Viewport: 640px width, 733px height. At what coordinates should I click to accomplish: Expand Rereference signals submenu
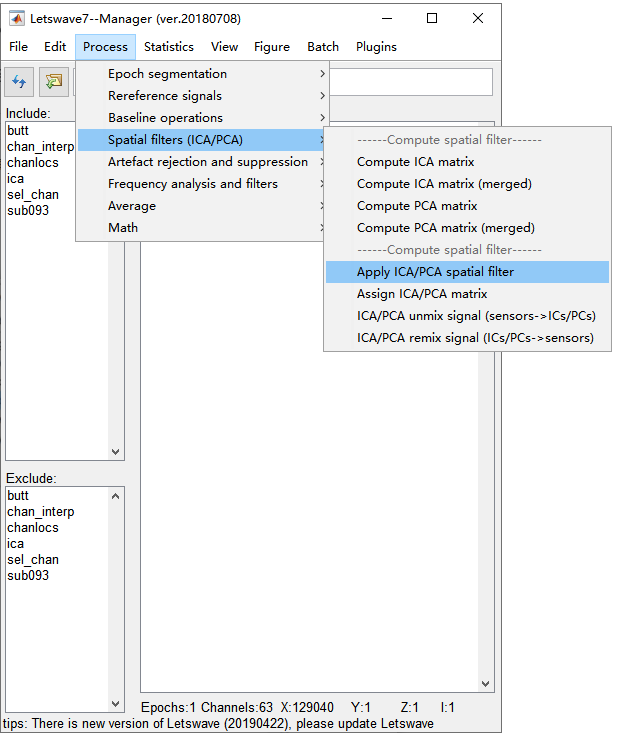coord(201,96)
